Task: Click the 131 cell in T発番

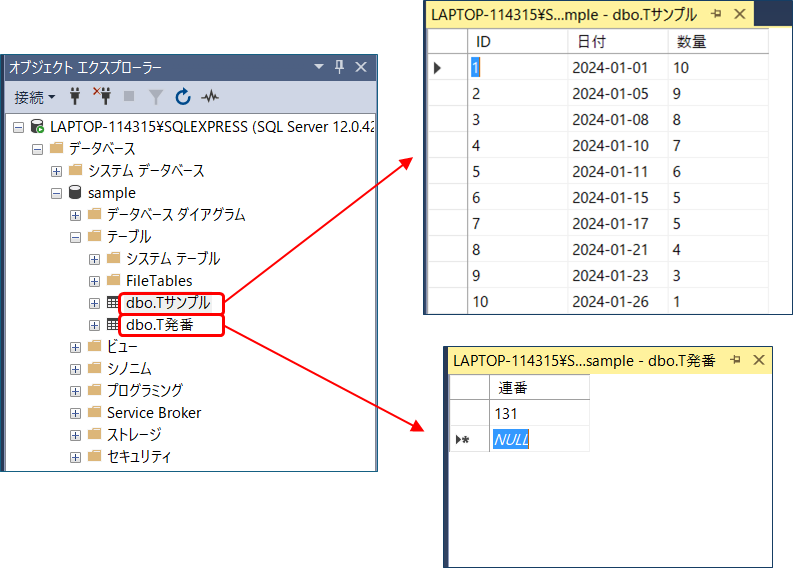Action: click(540, 414)
